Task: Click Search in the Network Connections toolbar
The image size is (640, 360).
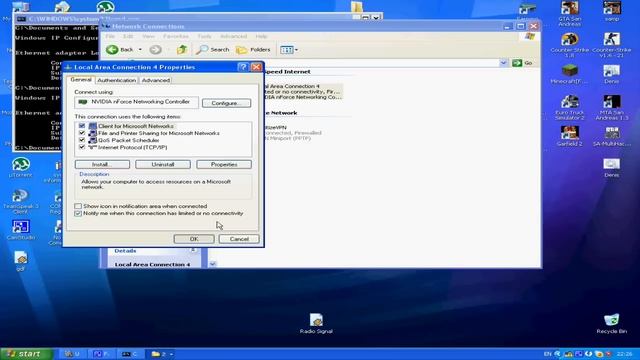Action: pyautogui.click(x=213, y=50)
